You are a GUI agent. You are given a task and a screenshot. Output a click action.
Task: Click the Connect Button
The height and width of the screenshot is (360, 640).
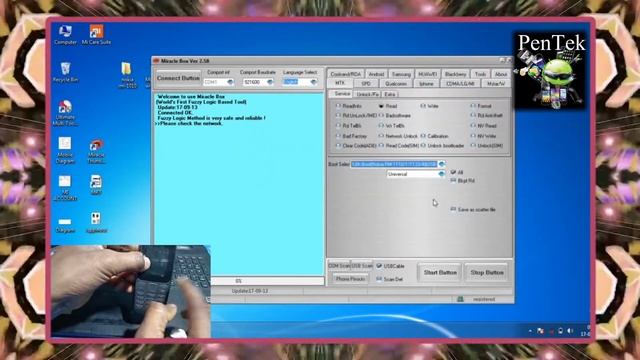click(178, 78)
